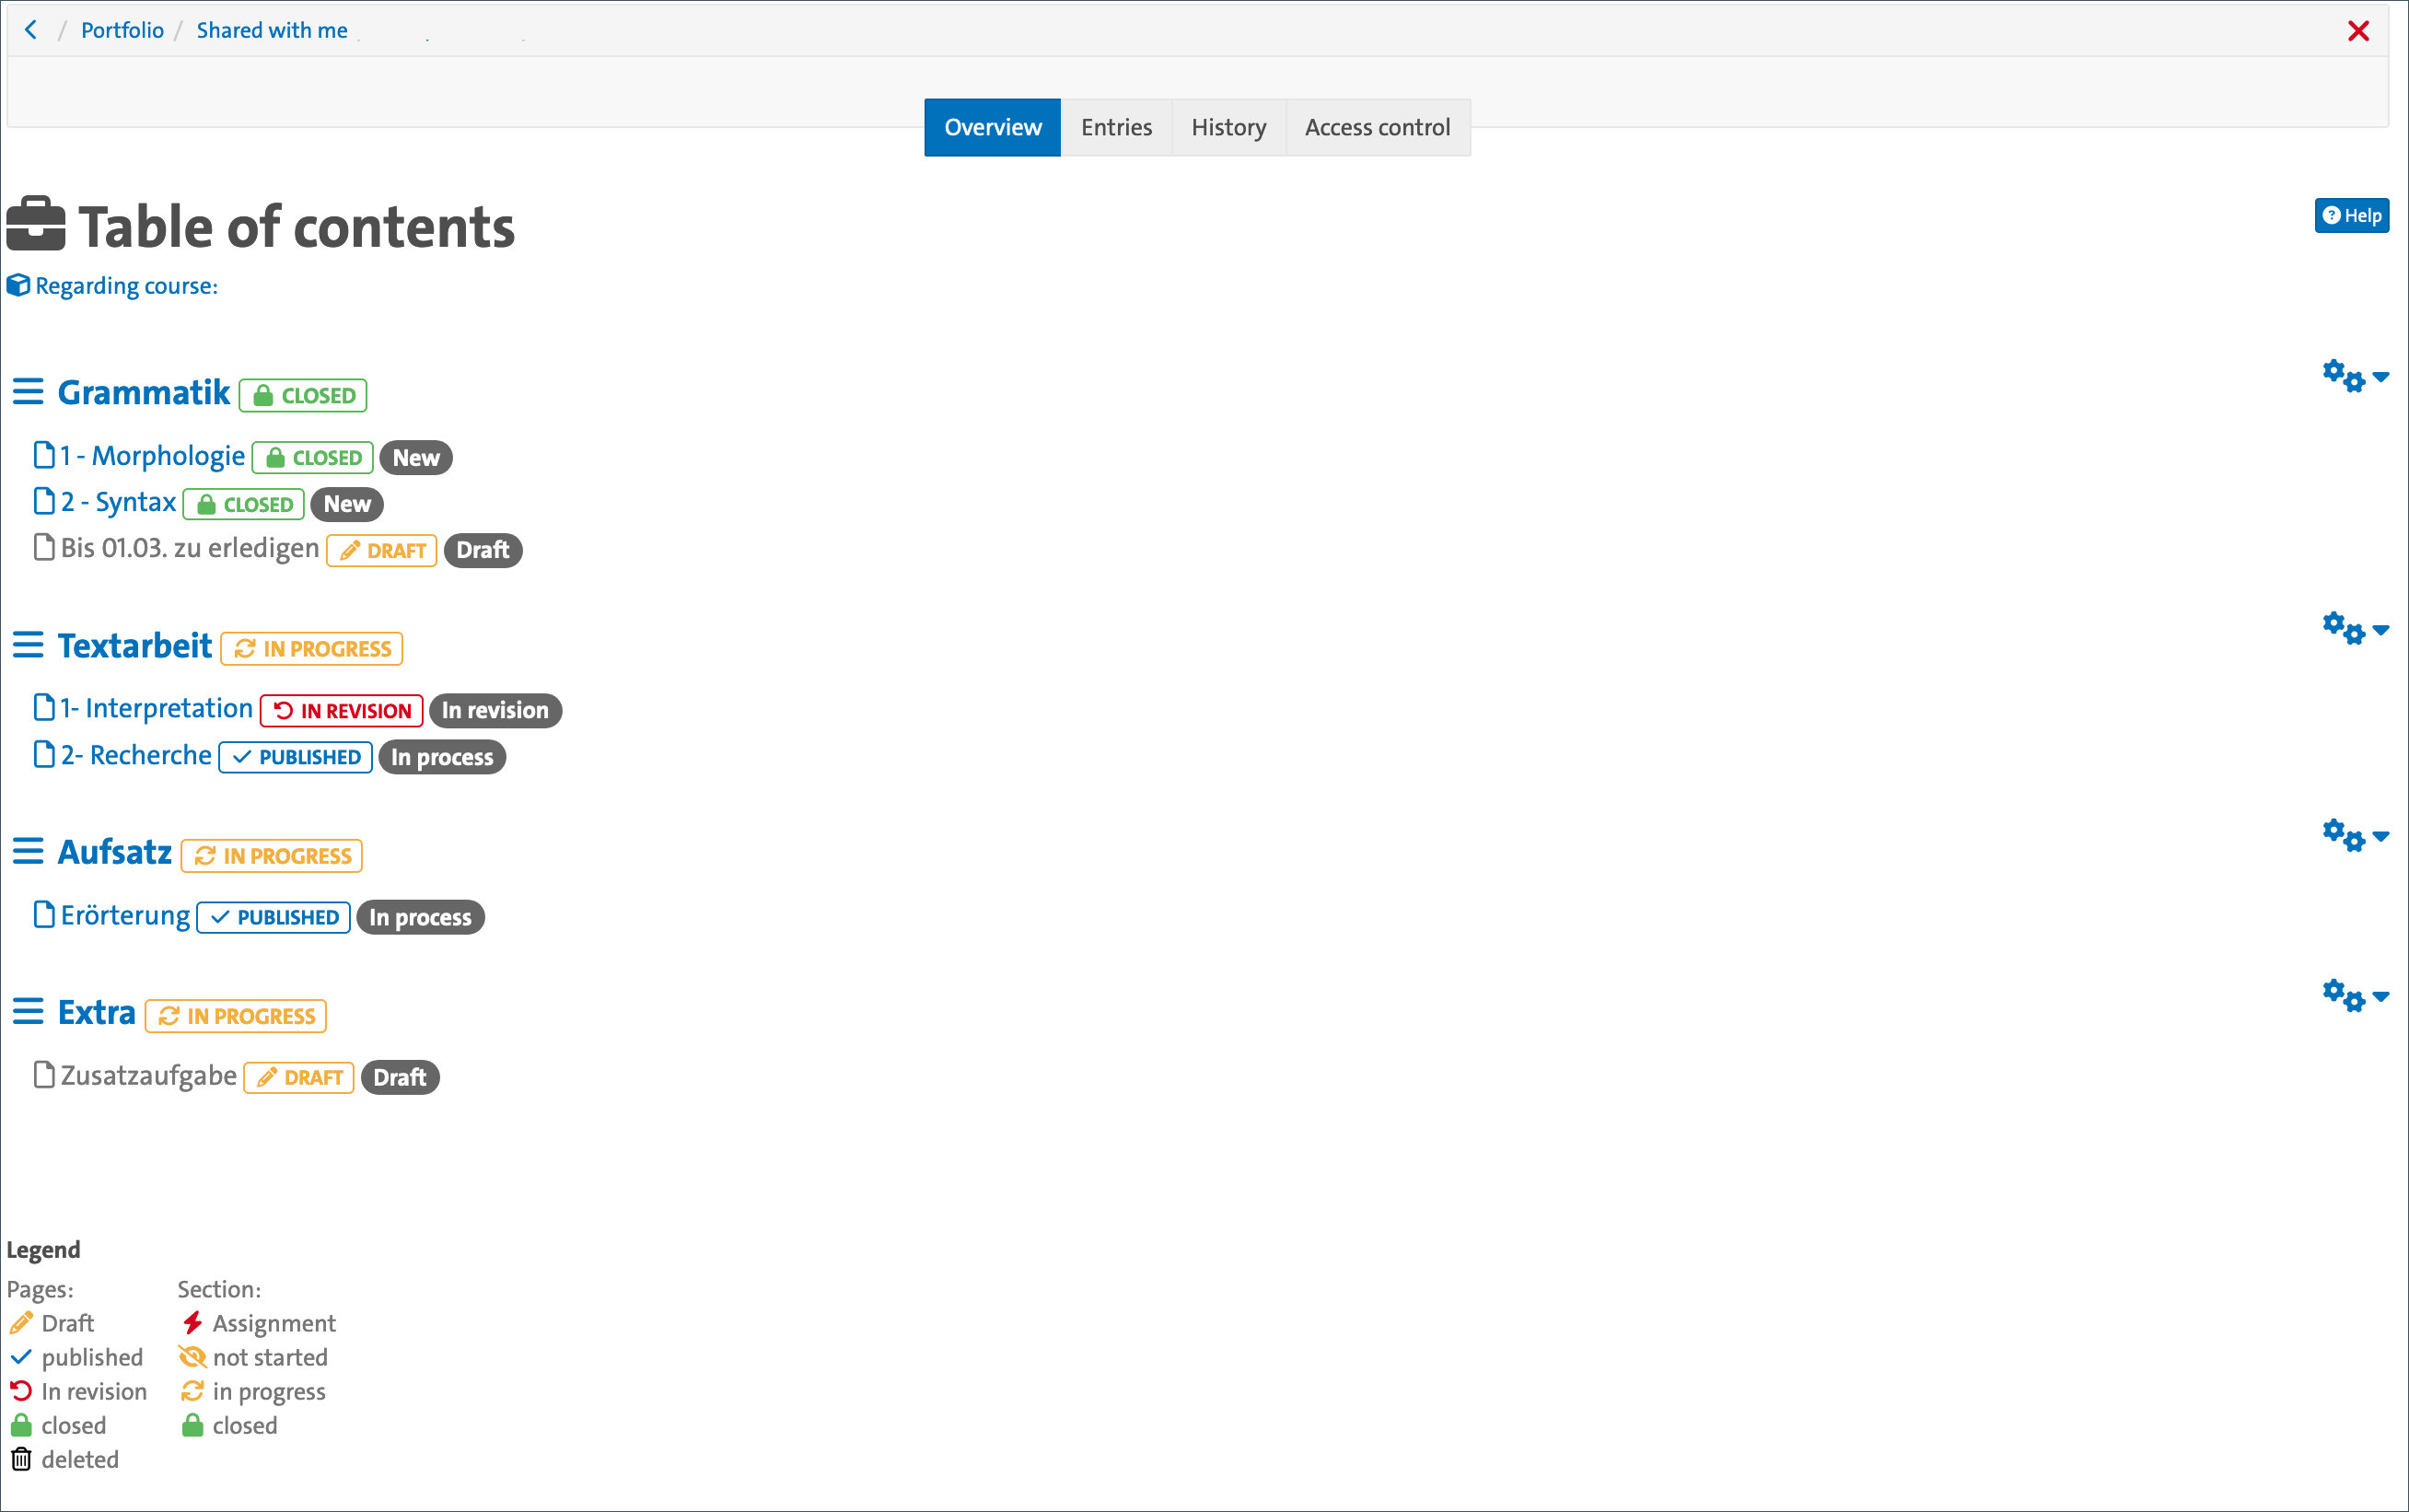Image resolution: width=2409 pixels, height=1512 pixels.
Task: Click the back arrow in breadcrumb
Action: click(x=31, y=30)
